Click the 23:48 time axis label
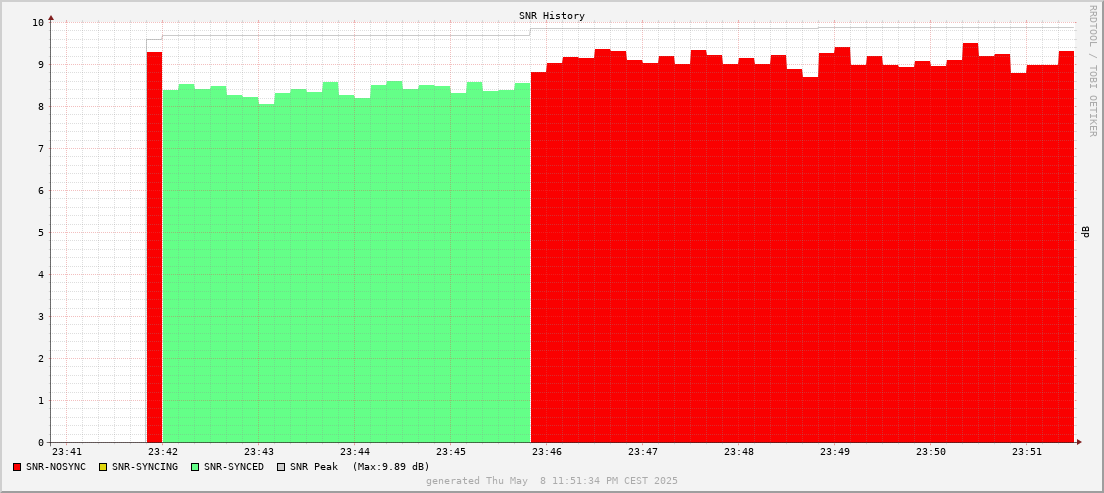Image resolution: width=1104 pixels, height=493 pixels. point(739,451)
